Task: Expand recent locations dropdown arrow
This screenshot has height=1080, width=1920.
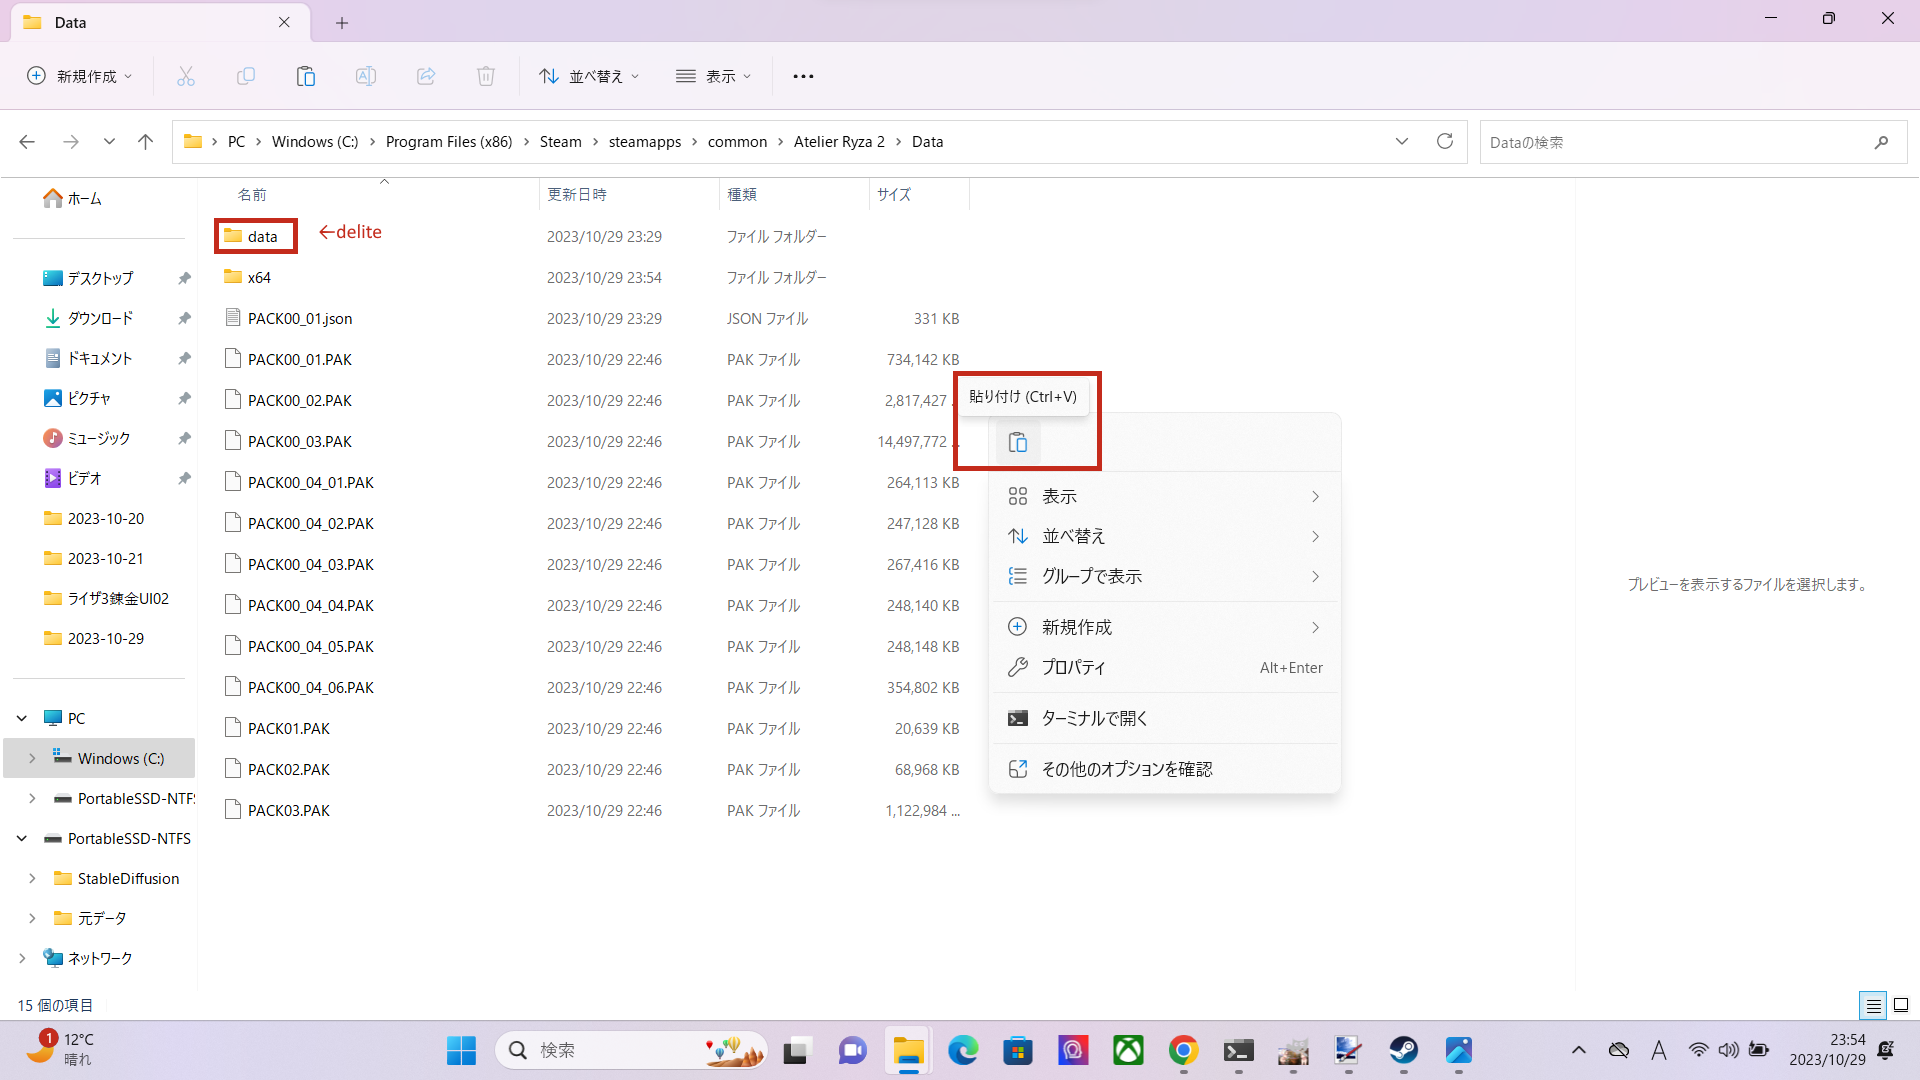Action: [x=109, y=142]
